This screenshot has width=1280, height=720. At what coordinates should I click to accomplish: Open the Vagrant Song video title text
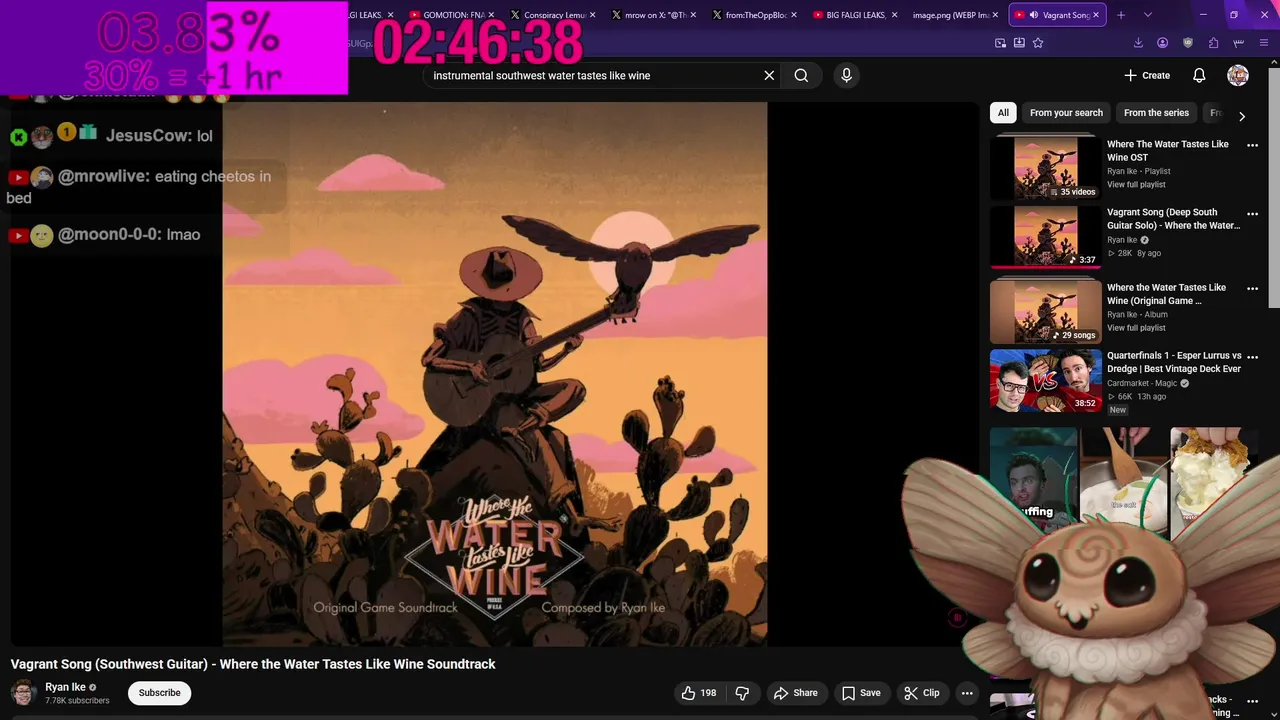coord(253,664)
